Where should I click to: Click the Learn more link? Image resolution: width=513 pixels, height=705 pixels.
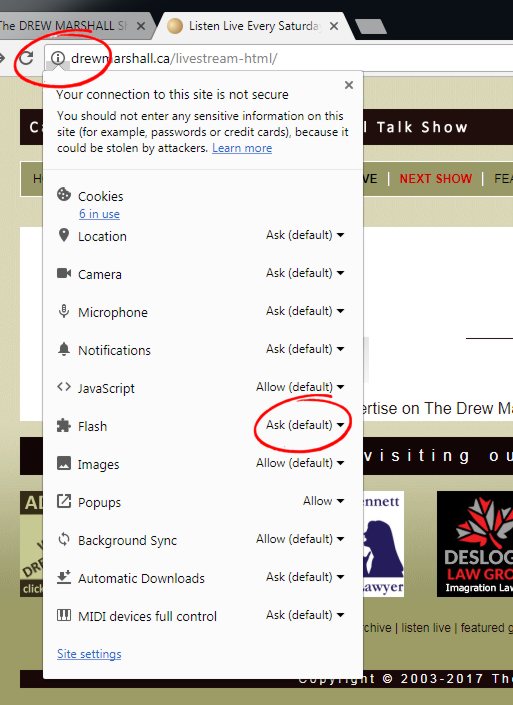(x=242, y=148)
